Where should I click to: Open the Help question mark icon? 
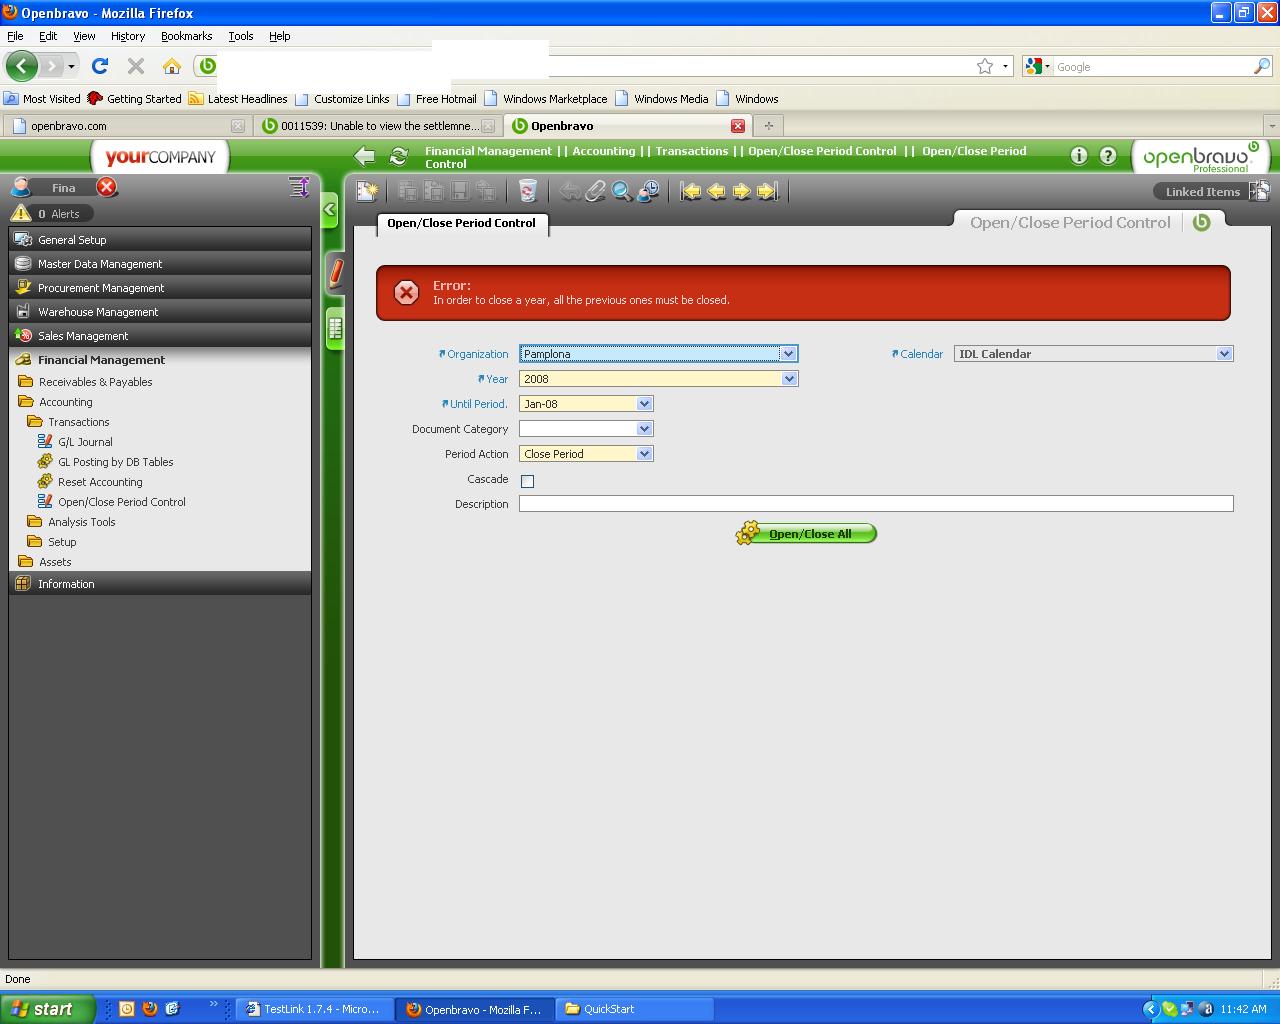coord(1108,155)
